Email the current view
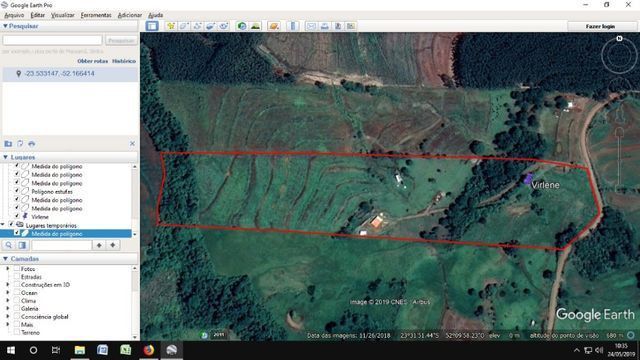640x360 pixels. click(x=311, y=26)
